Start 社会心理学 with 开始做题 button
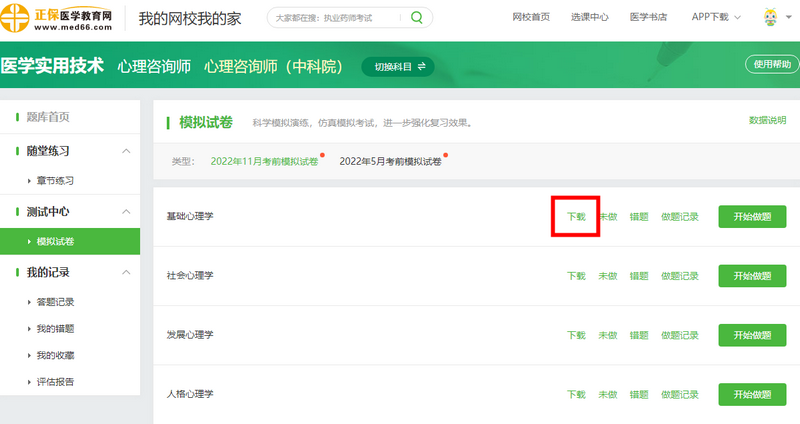 752,276
